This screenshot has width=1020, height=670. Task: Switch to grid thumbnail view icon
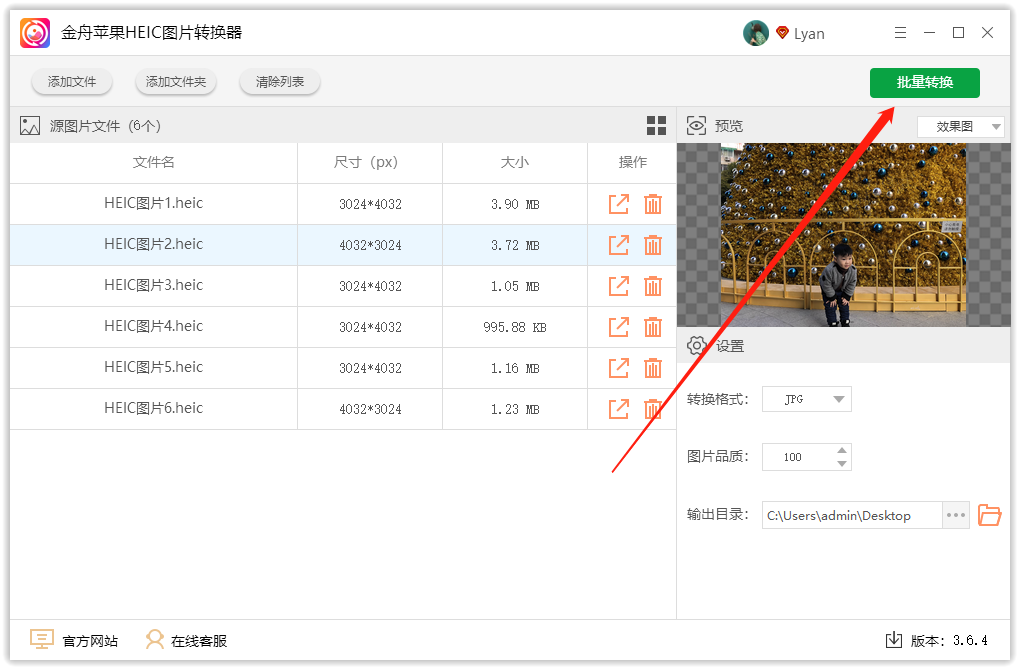coord(656,126)
